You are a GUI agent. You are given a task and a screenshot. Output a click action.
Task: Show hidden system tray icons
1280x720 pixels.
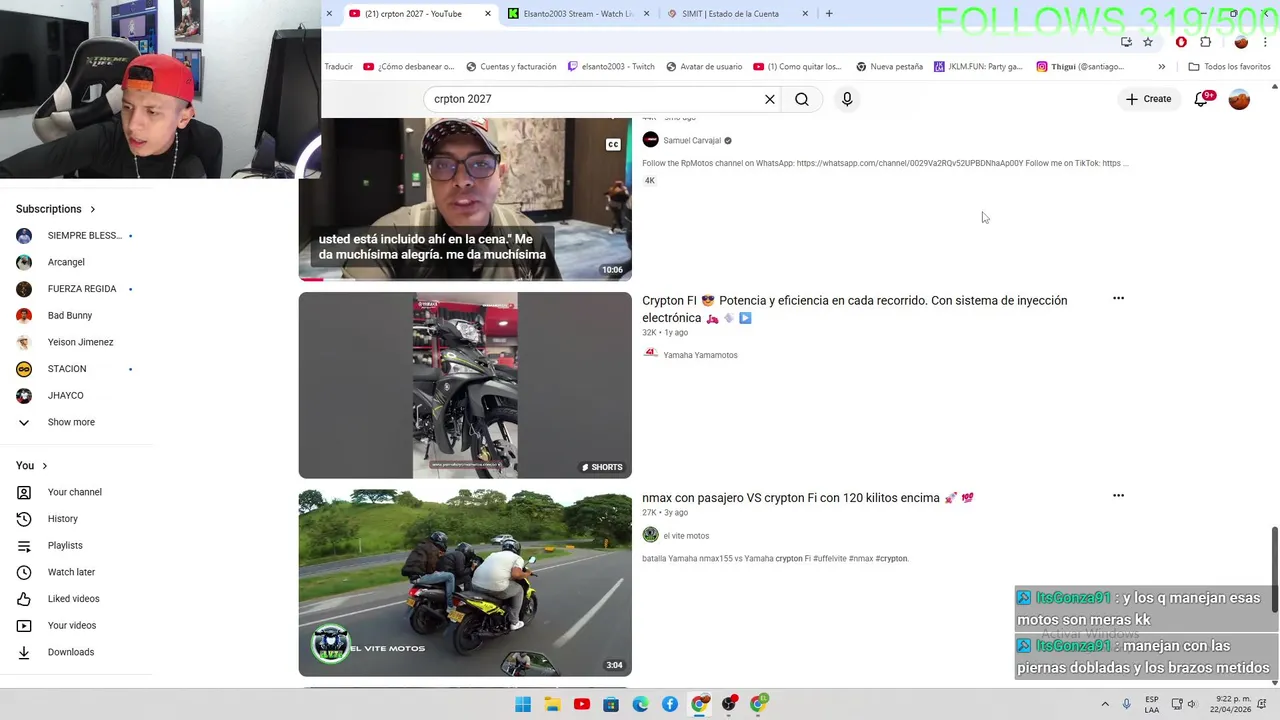click(1105, 704)
